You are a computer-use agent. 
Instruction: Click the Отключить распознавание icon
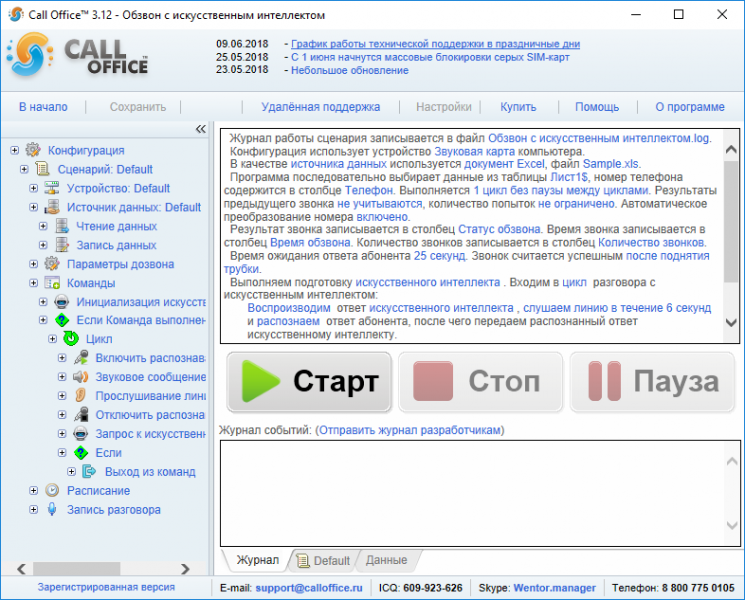tap(81, 415)
